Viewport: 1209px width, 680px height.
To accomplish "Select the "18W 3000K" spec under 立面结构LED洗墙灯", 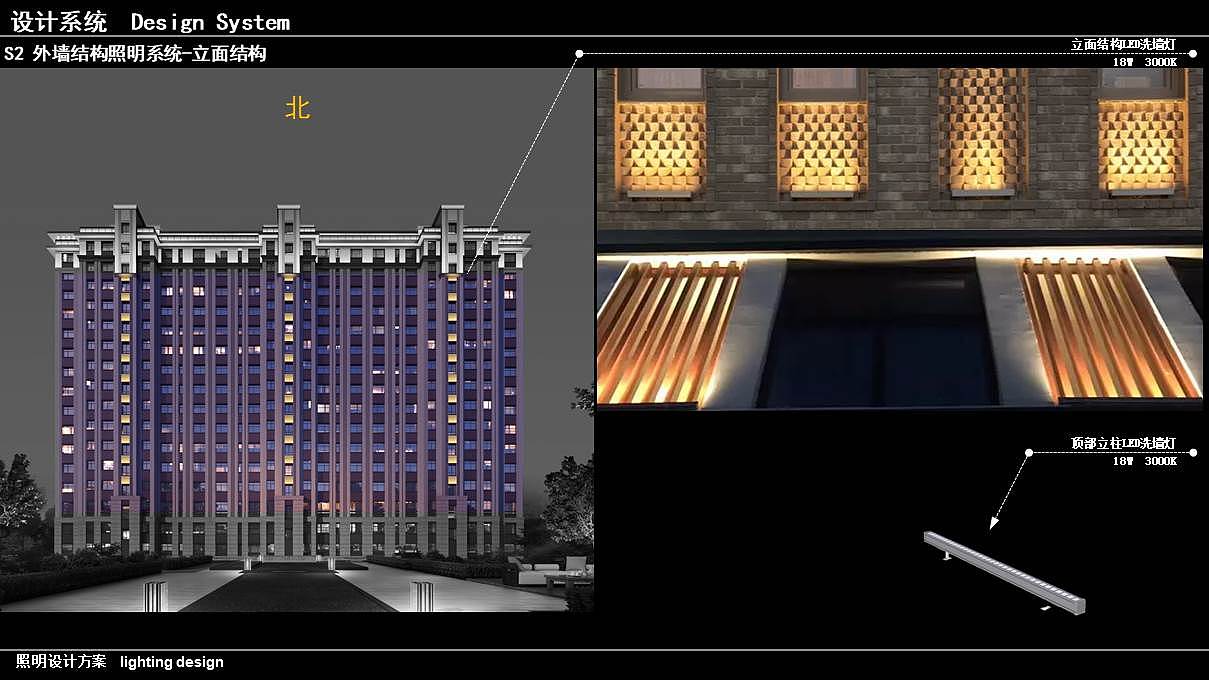I will pyautogui.click(x=1145, y=62).
